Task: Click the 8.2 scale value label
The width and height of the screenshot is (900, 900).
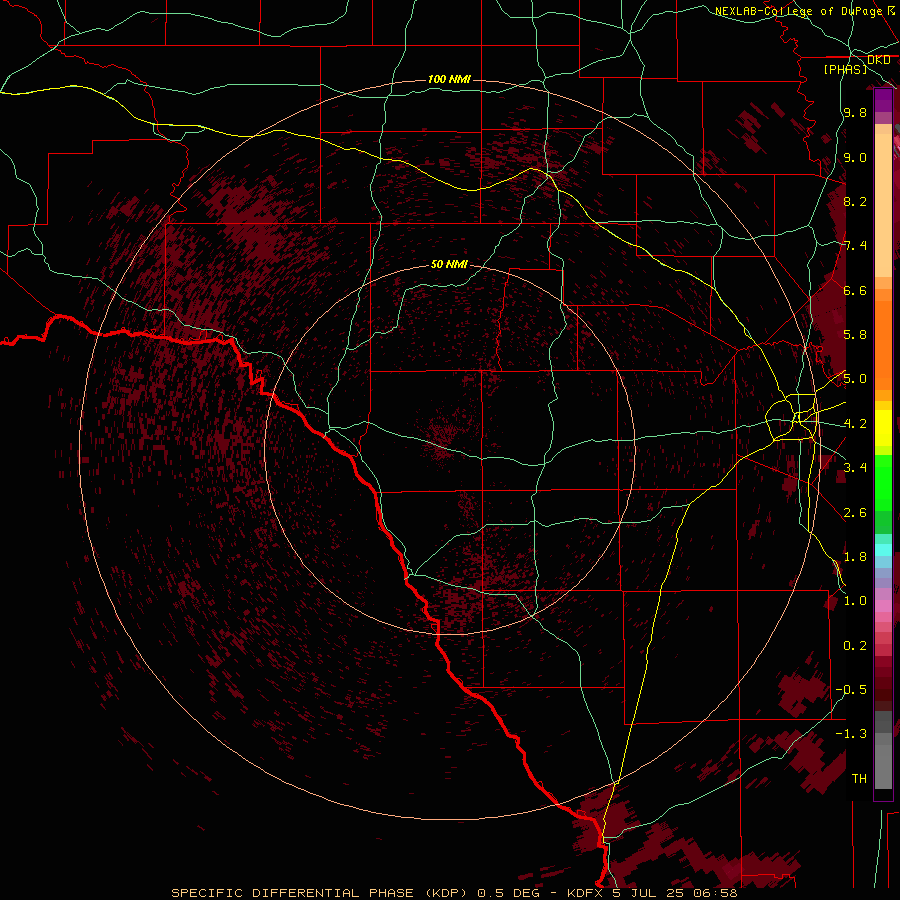Action: [855, 201]
